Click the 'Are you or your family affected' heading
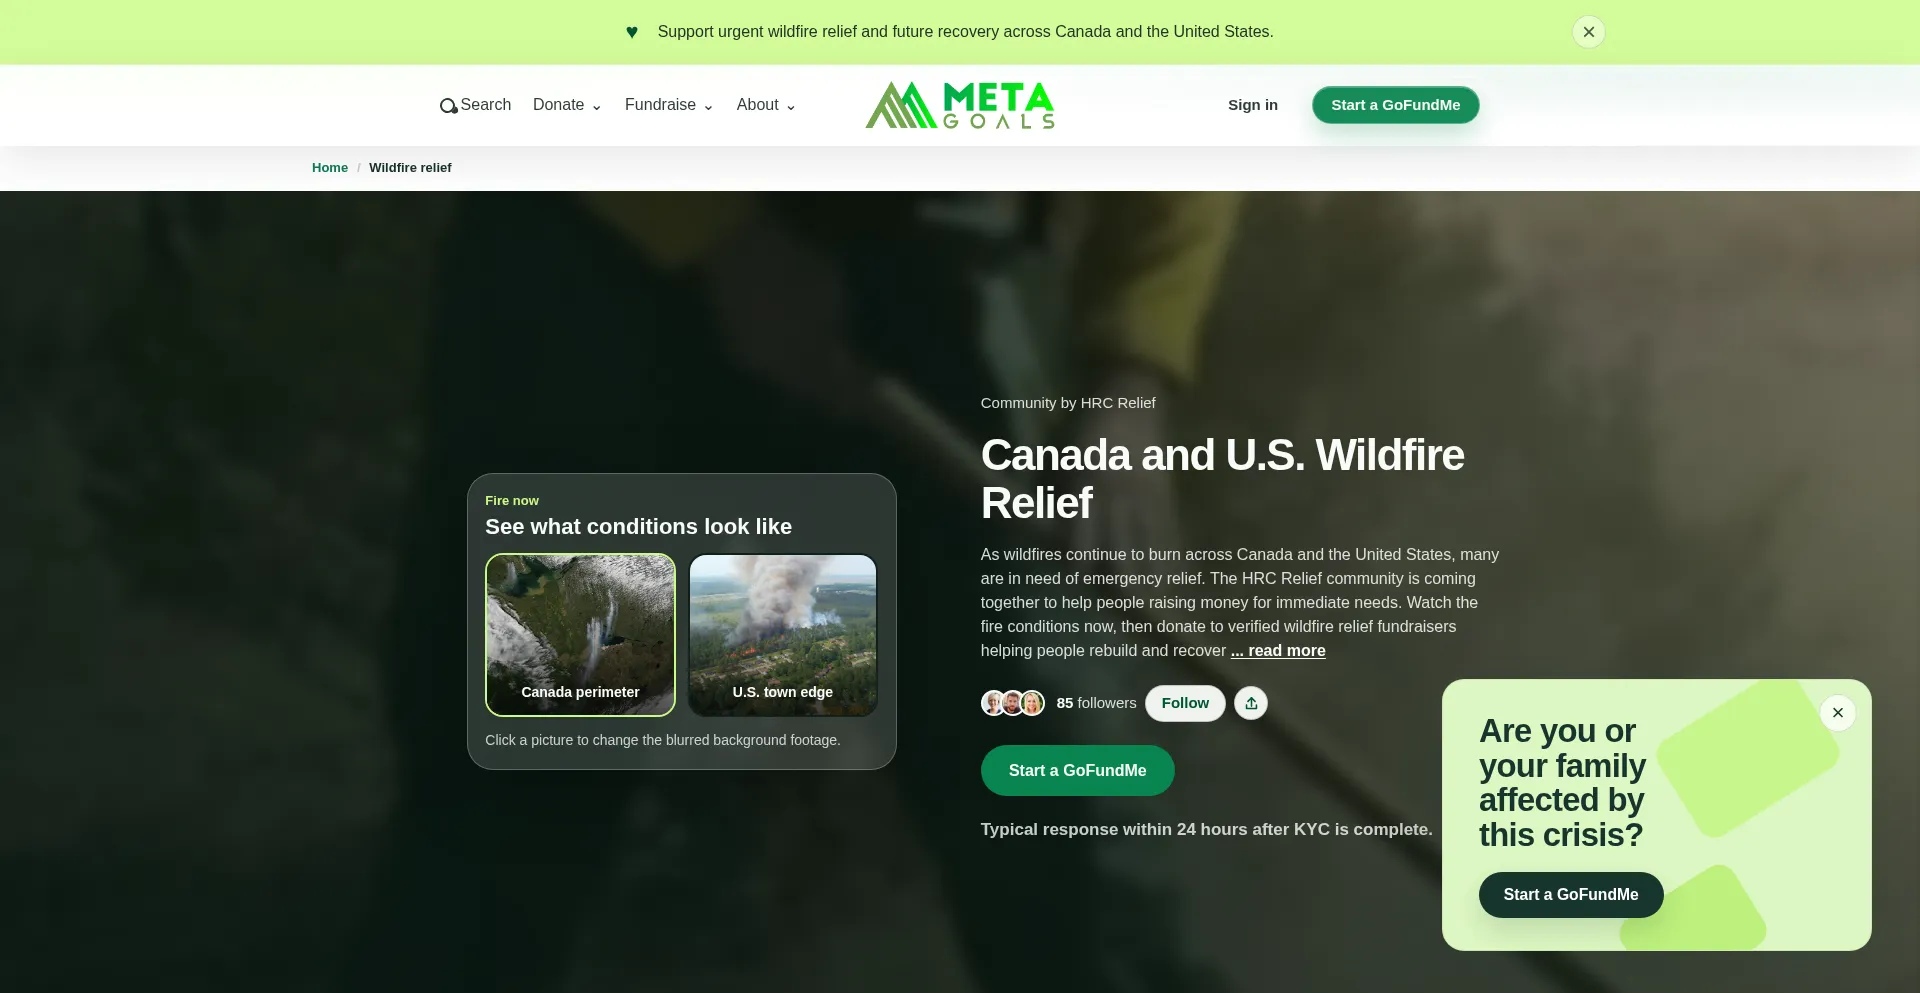Viewport: 1920px width, 993px height. click(1563, 783)
